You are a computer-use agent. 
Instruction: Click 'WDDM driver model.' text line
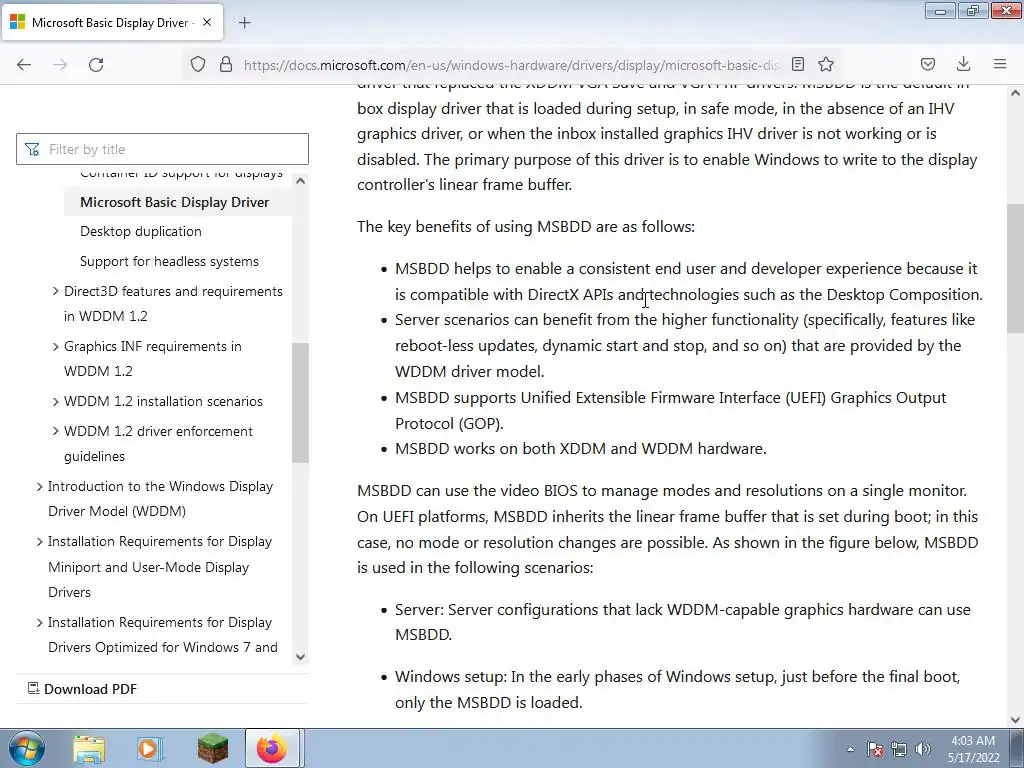(470, 372)
